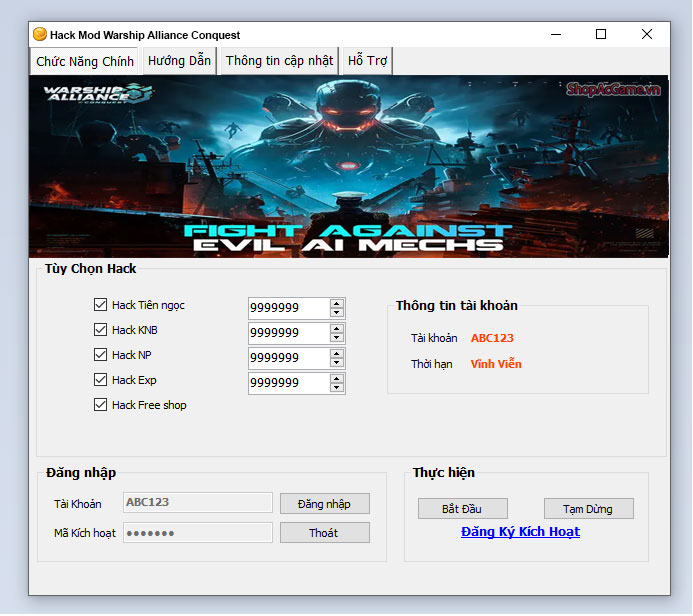Screen dimensions: 693x616
Task: Click the gold coin app icon in title bar
Action: pos(40,34)
